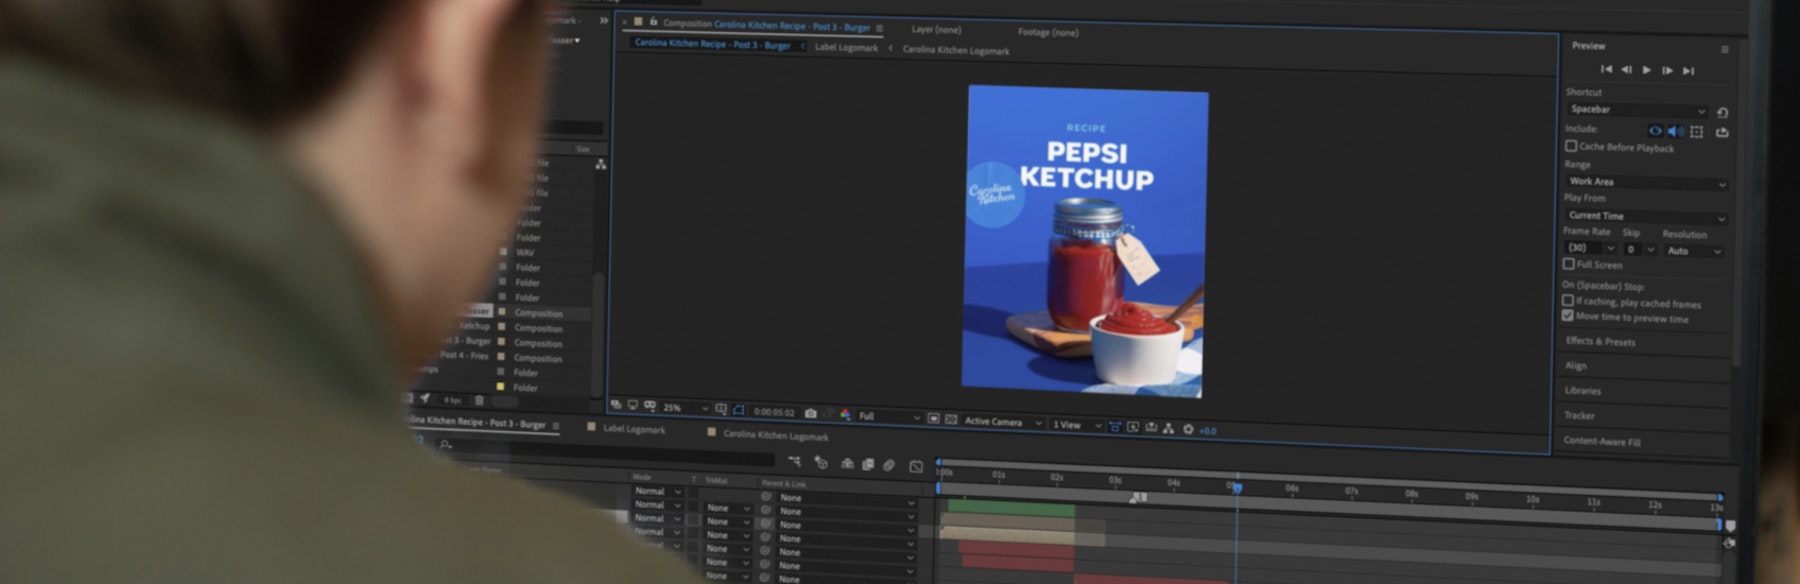Reset the preview shortcut settings

point(1722,112)
